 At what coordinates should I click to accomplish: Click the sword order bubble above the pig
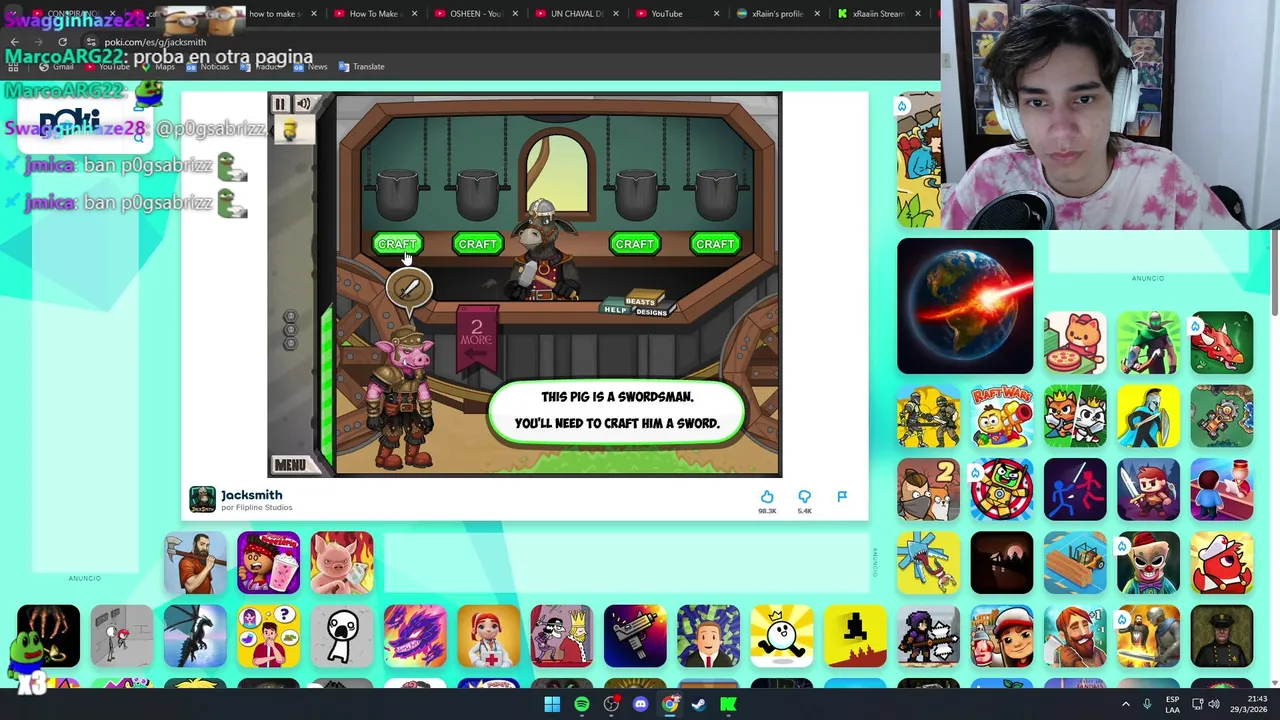409,289
